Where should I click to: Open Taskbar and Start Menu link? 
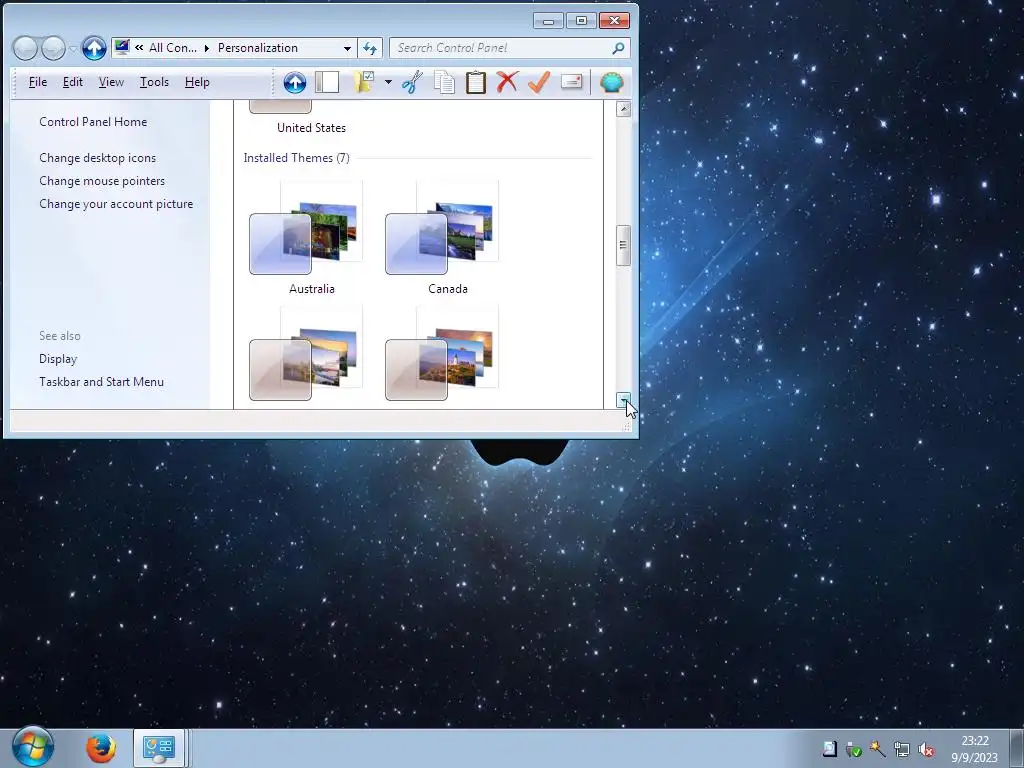pyautogui.click(x=101, y=381)
